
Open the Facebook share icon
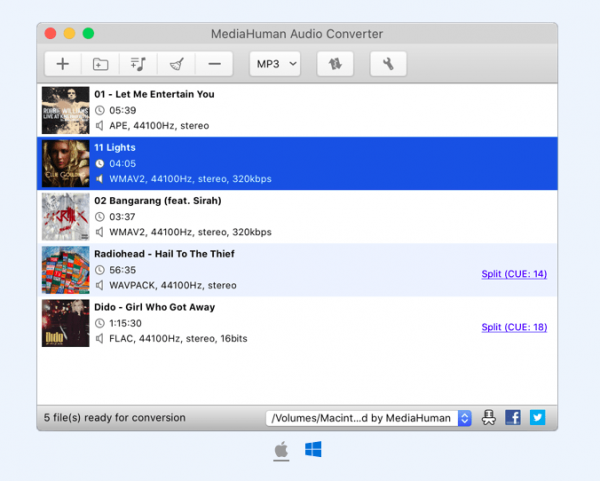pos(513,417)
